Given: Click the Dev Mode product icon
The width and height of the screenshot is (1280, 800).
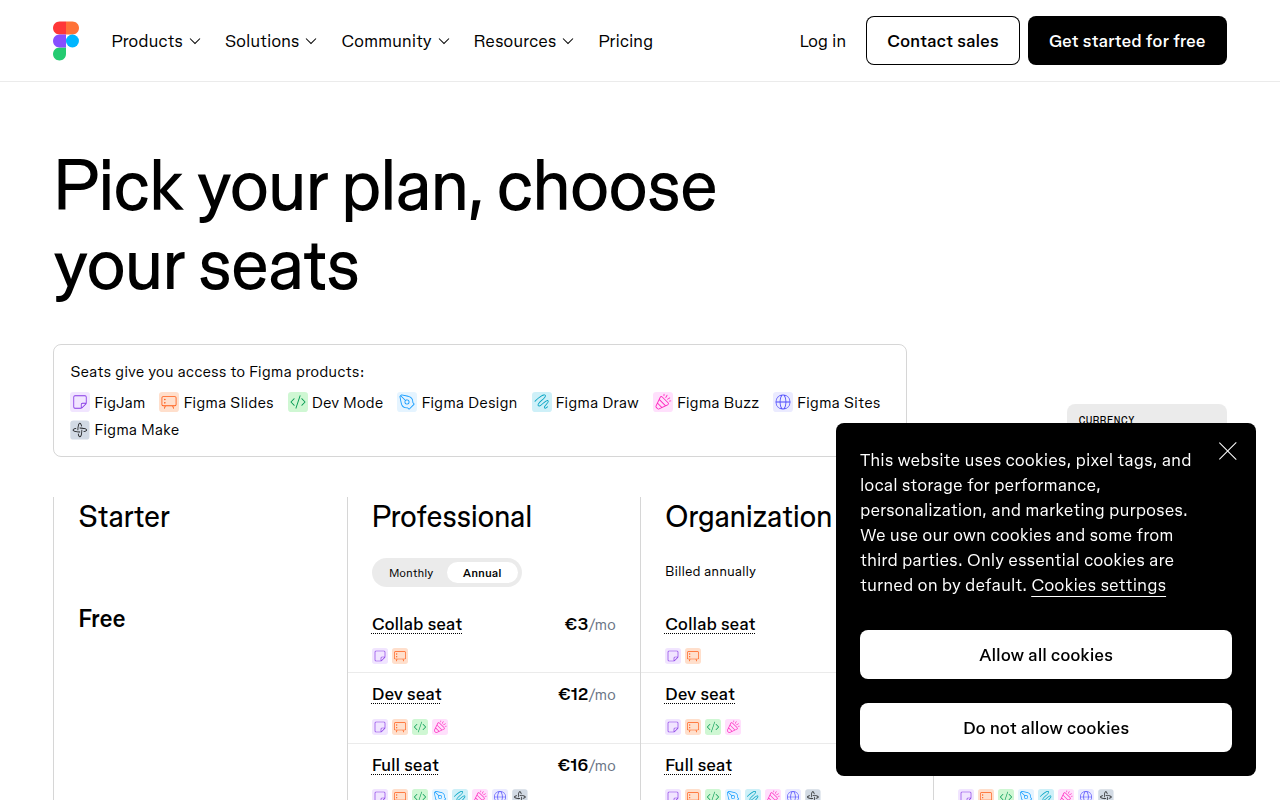Looking at the screenshot, I should coord(297,402).
